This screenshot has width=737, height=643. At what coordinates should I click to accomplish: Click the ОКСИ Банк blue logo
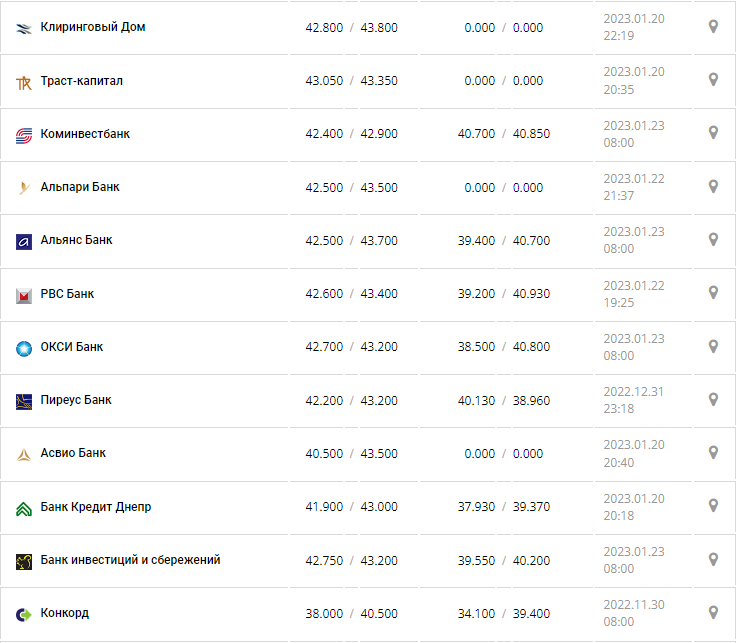point(24,348)
